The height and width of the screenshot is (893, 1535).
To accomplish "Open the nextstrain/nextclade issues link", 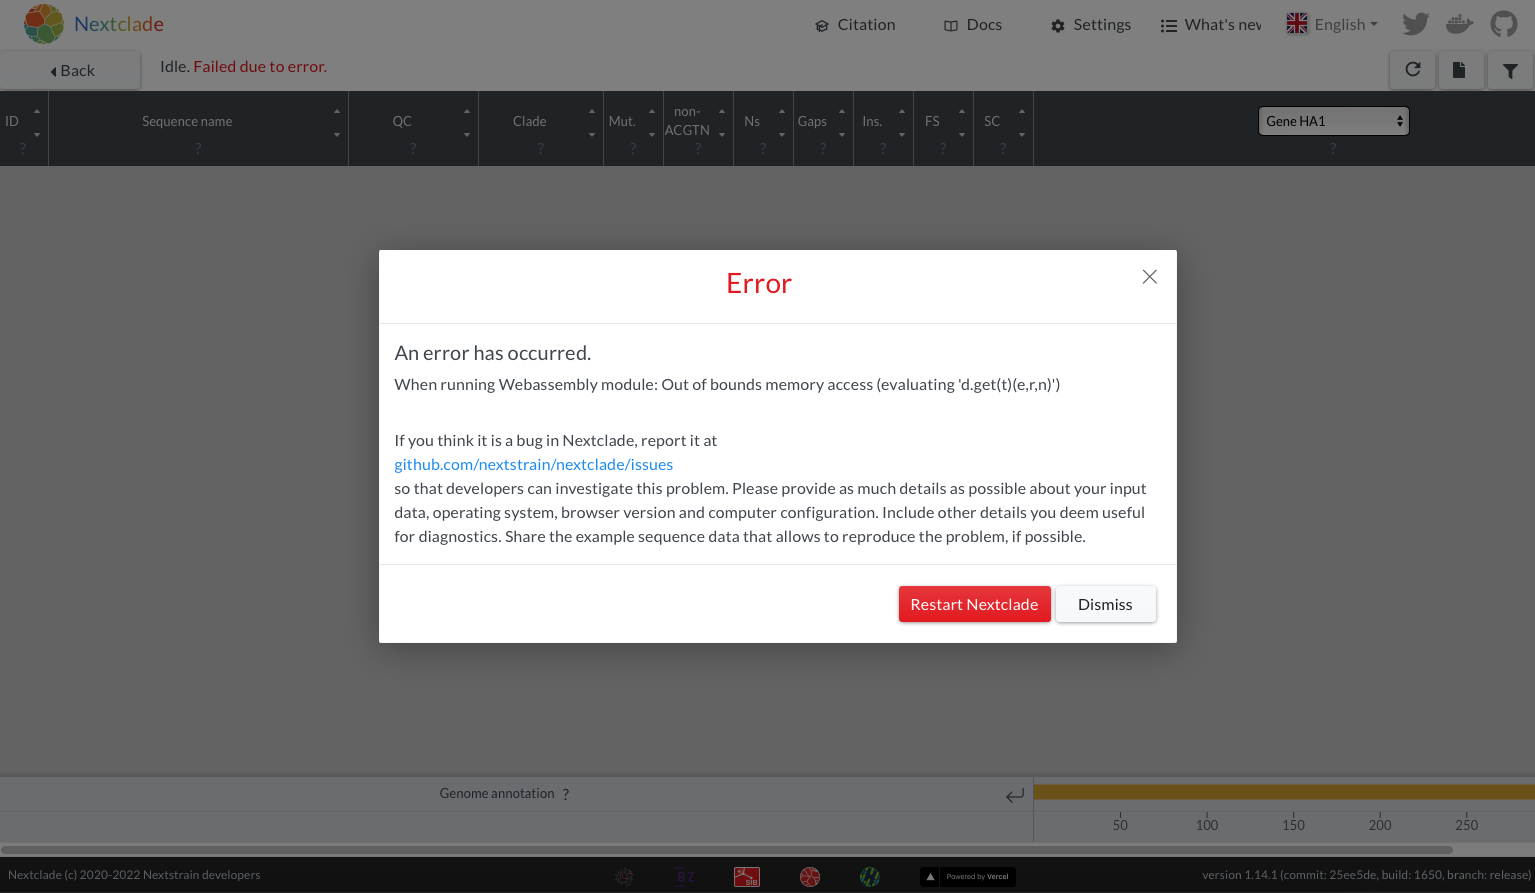I will click(533, 464).
